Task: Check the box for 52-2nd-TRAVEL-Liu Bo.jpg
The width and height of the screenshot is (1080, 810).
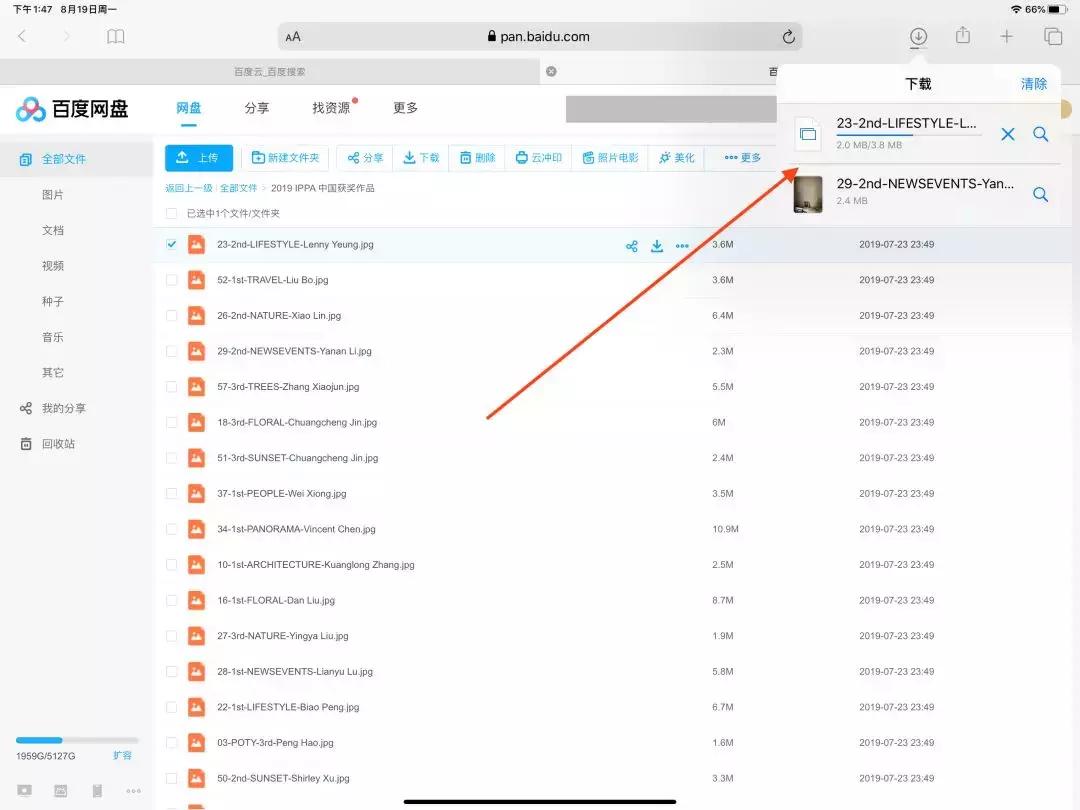Action: pos(172,280)
